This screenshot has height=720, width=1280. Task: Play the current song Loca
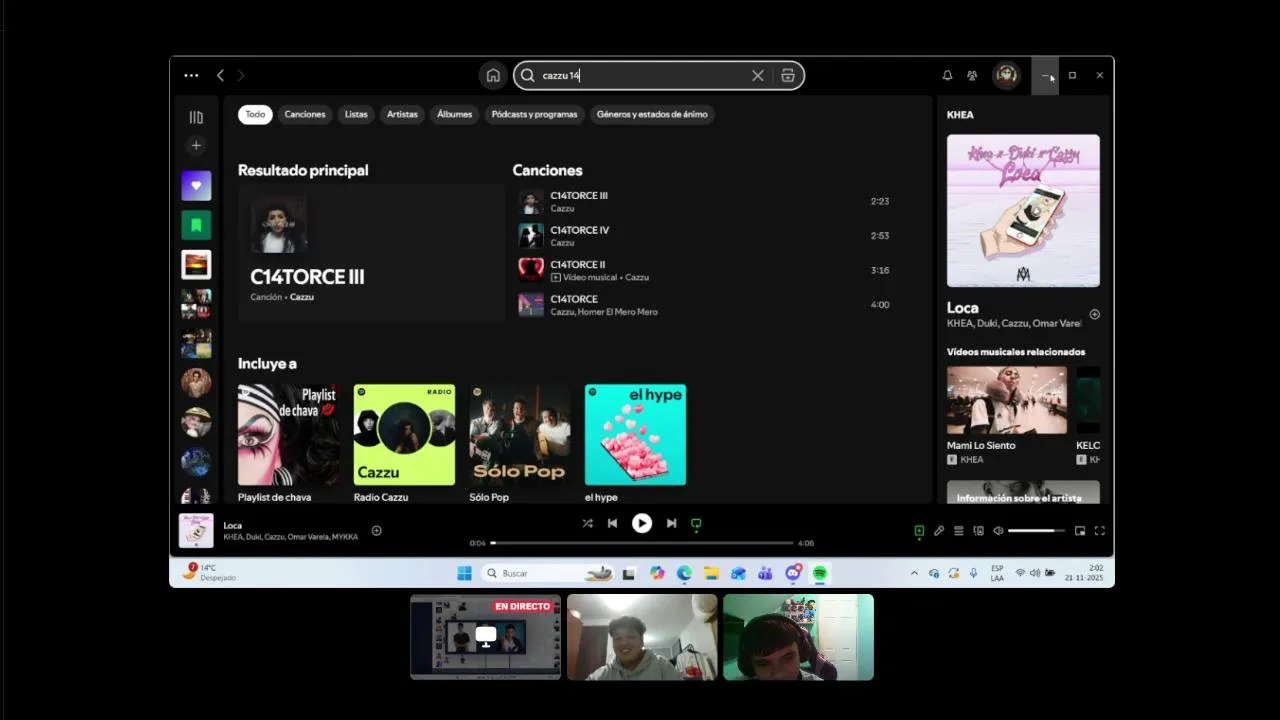(642, 523)
